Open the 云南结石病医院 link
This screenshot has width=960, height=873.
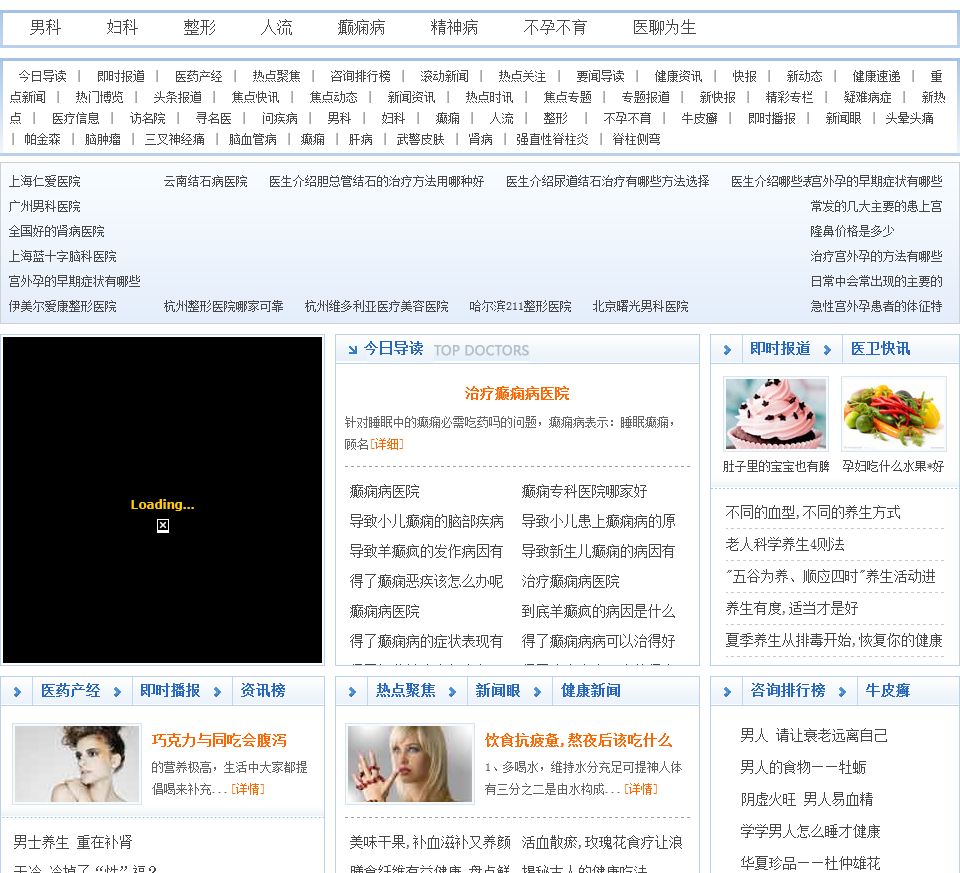point(205,181)
